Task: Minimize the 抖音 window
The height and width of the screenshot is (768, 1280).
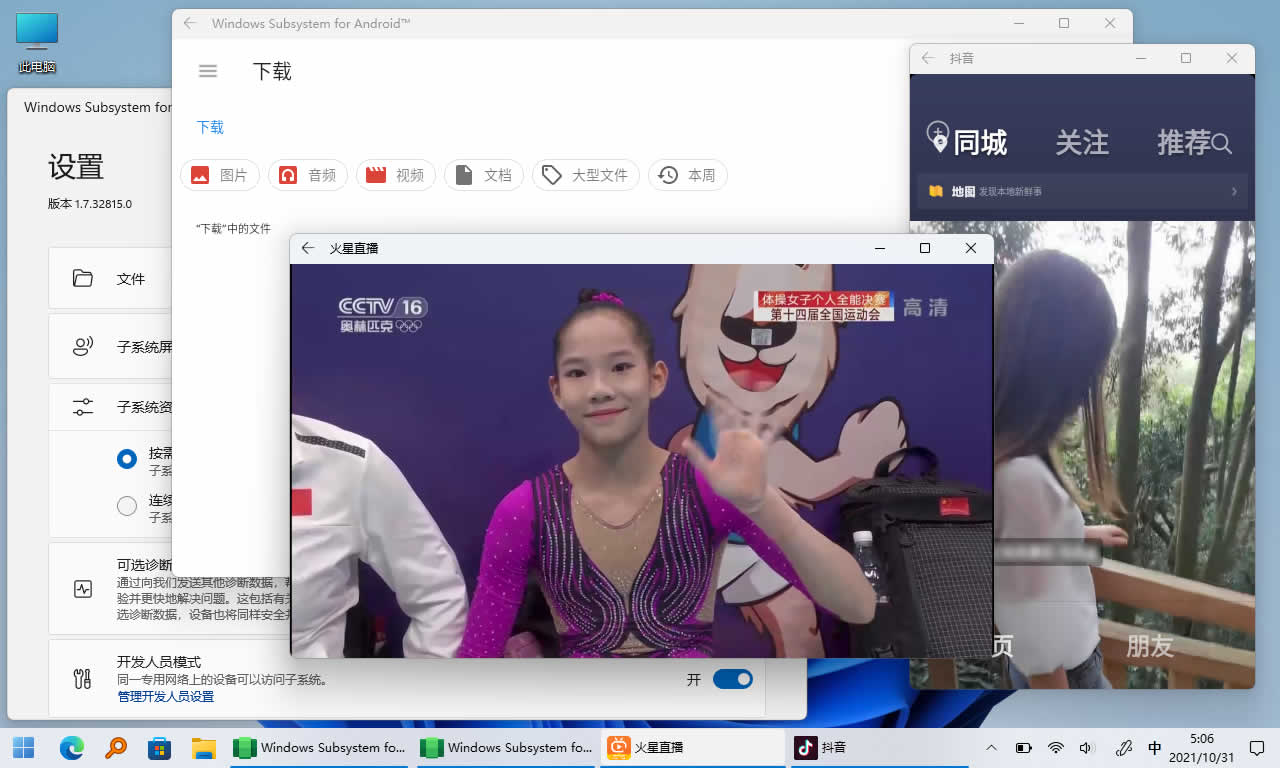Action: (x=1140, y=58)
